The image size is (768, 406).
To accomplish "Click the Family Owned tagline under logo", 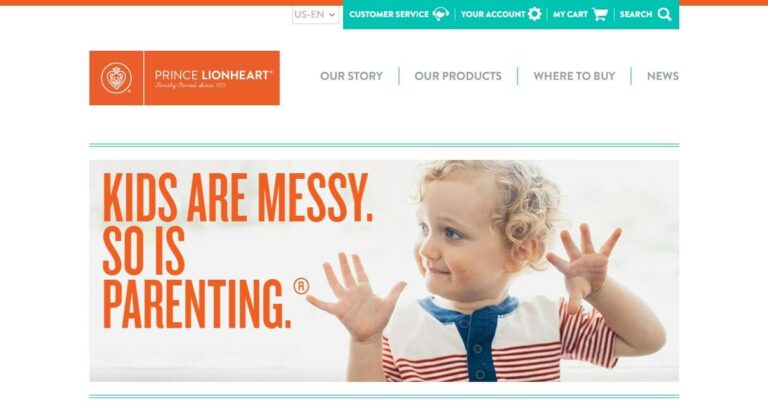I will [x=191, y=86].
